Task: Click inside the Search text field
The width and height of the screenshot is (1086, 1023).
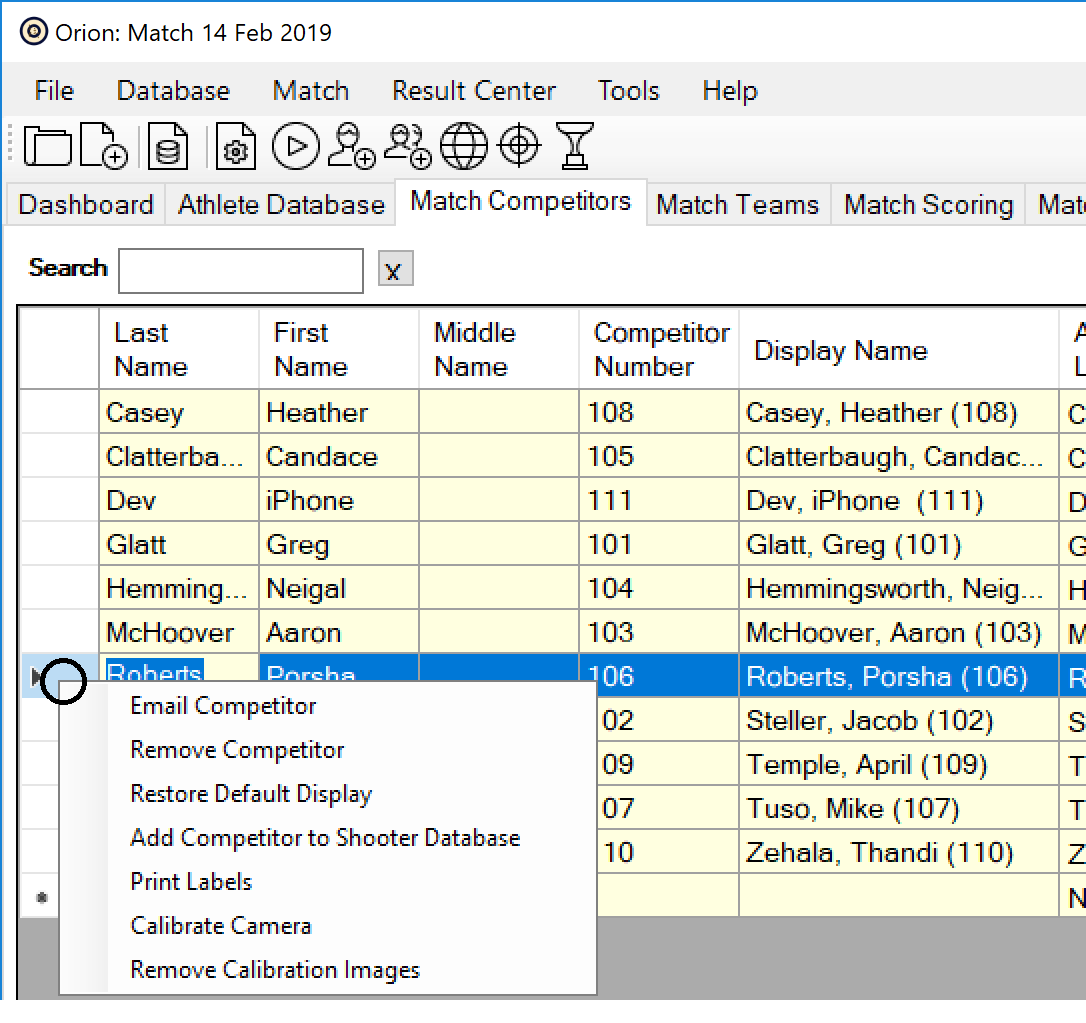Action: (x=240, y=270)
